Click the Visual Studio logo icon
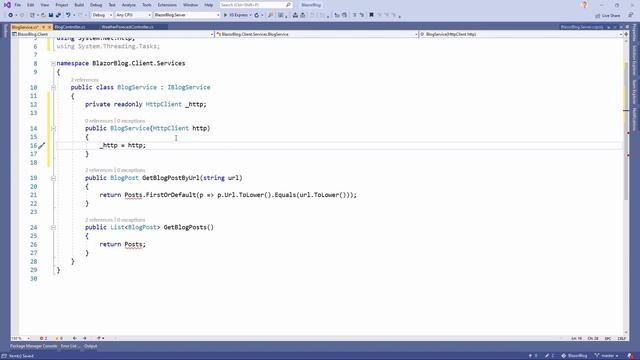The width and height of the screenshot is (640, 360). coord(7,5)
